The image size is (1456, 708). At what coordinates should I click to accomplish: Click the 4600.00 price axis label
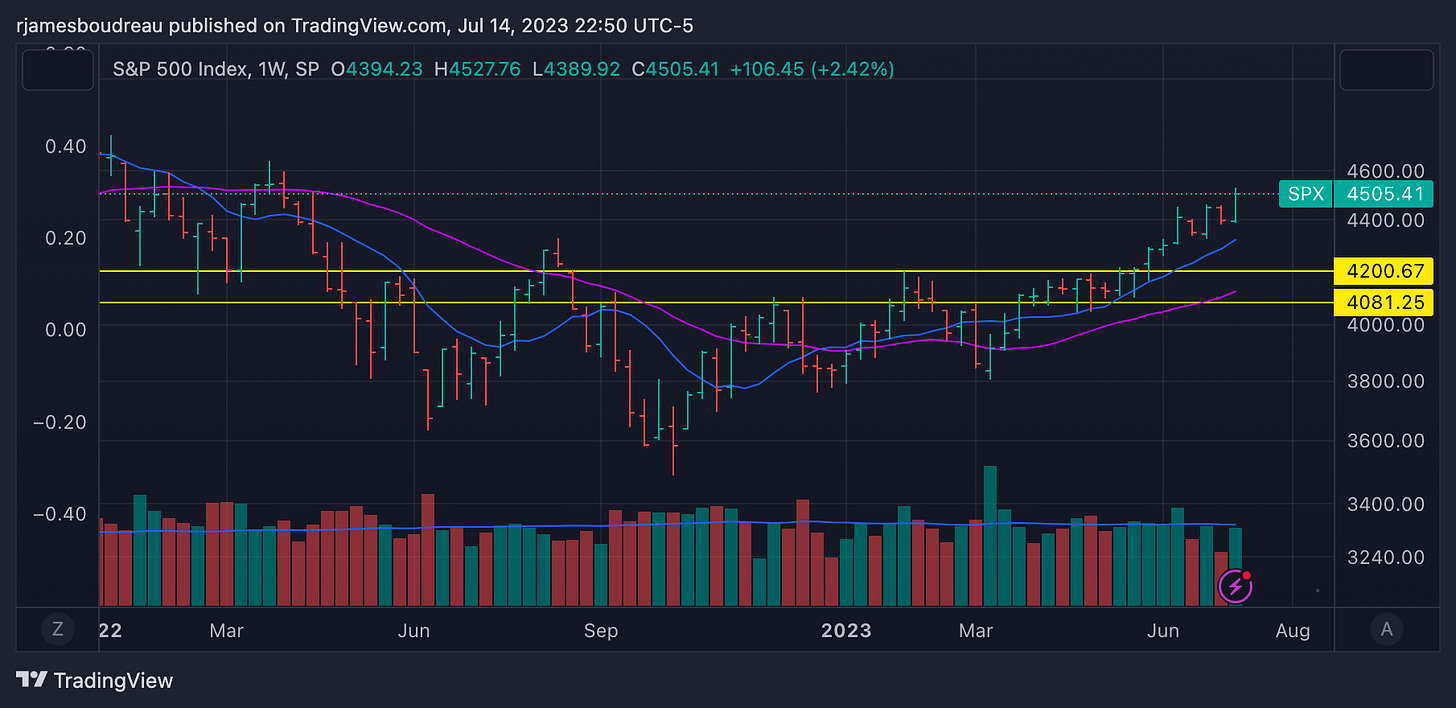[1385, 172]
